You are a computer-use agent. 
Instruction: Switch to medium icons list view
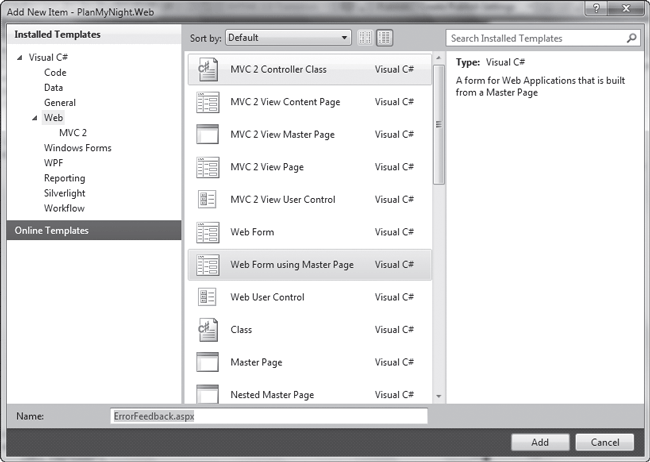pyautogui.click(x=384, y=38)
